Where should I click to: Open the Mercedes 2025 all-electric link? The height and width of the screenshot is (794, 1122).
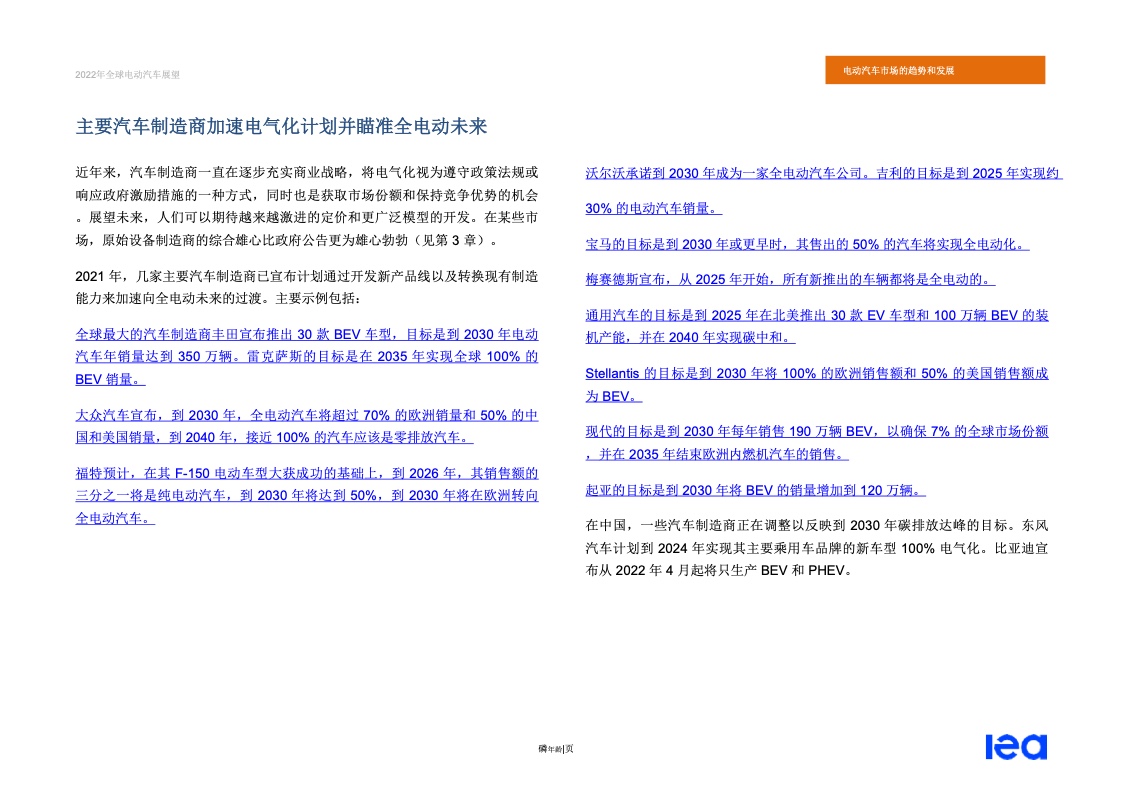(790, 279)
